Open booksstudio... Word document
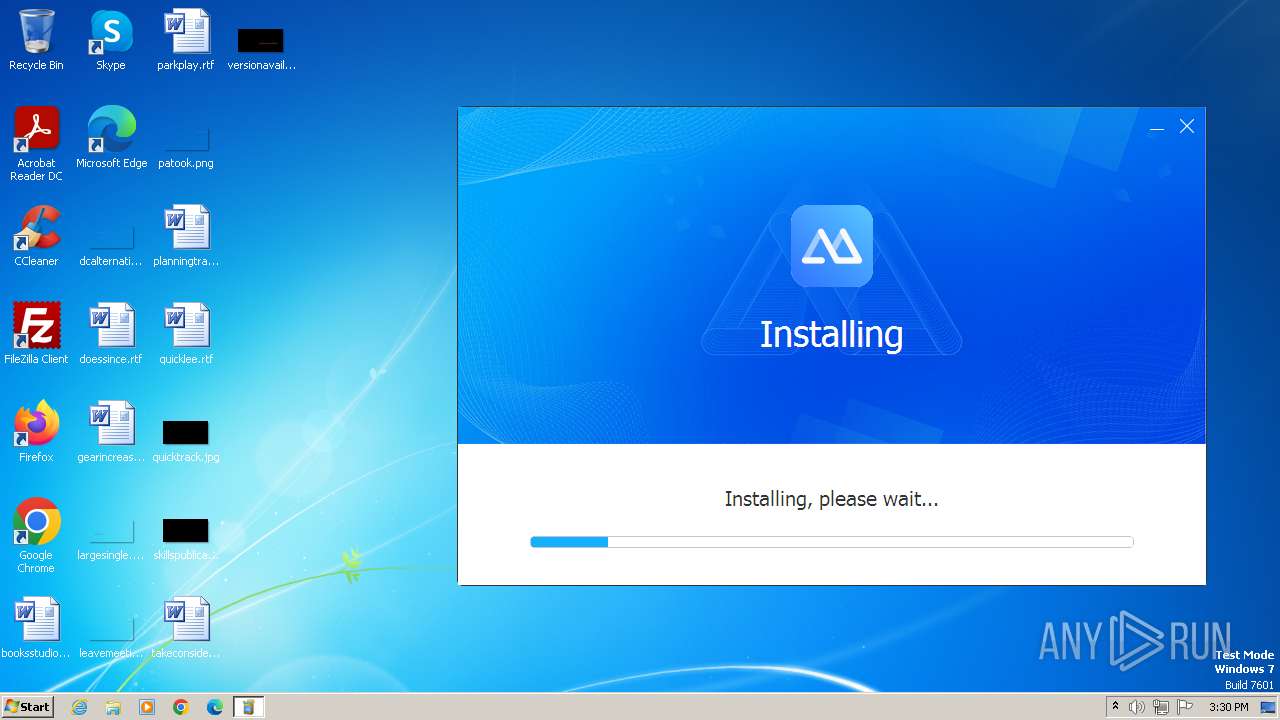The height and width of the screenshot is (720, 1280). (36, 628)
